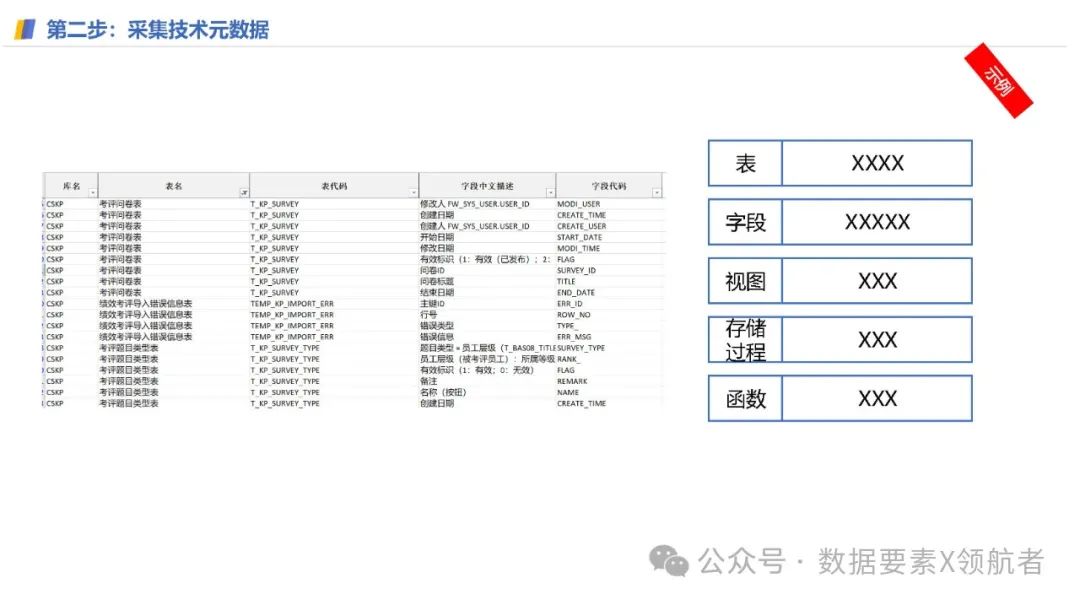The image size is (1080, 605).
Task: Select the 错误信息 description cell
Action: (488, 337)
